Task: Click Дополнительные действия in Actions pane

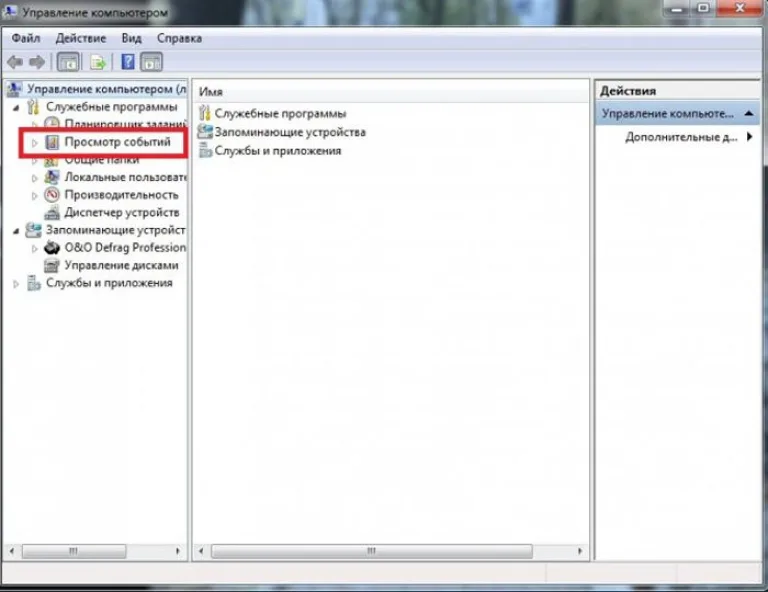Action: pyautogui.click(x=681, y=137)
